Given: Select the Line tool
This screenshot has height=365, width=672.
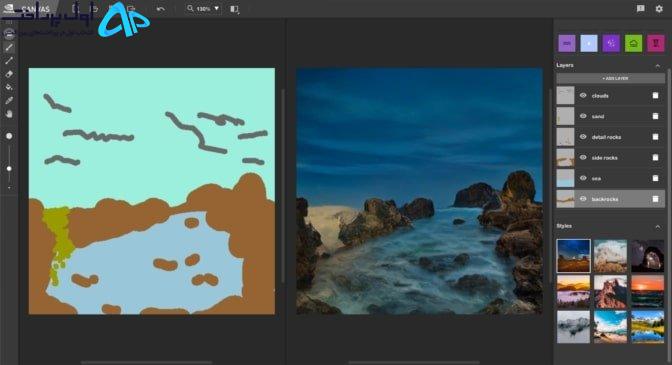Looking at the screenshot, I should pos(9,60).
